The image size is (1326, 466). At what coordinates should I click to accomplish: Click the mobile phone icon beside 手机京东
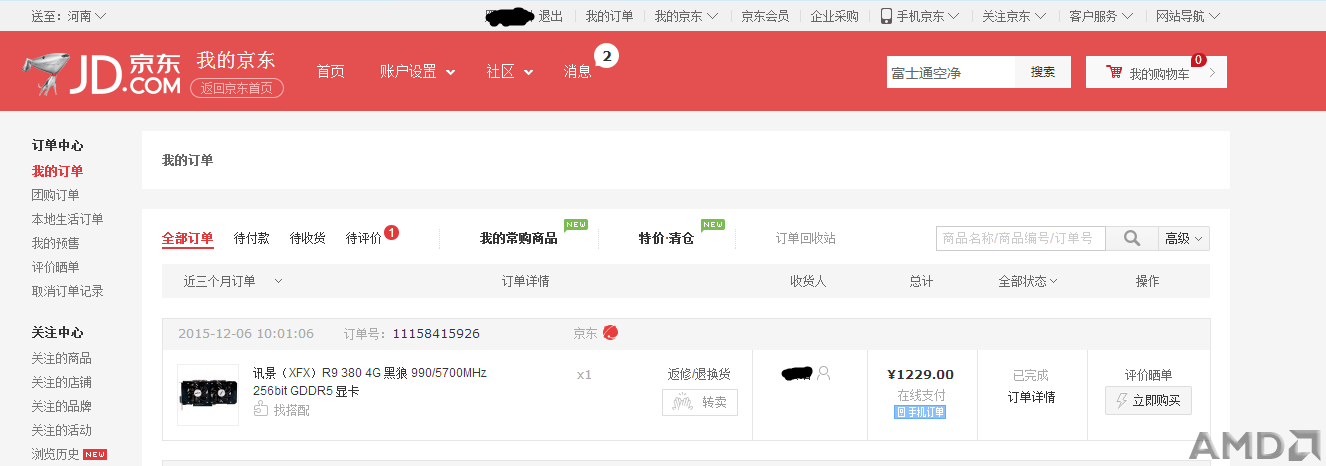(x=886, y=16)
